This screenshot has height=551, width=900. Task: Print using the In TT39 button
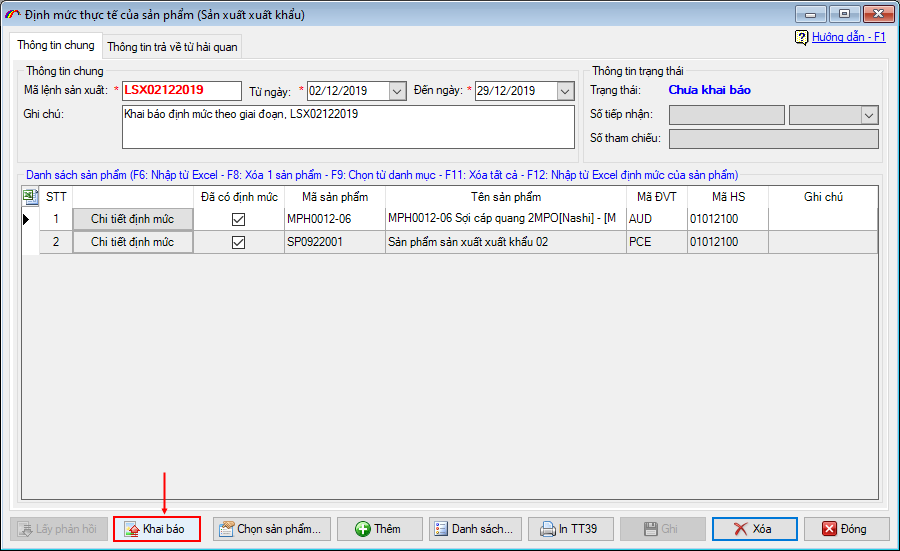[x=571, y=529]
